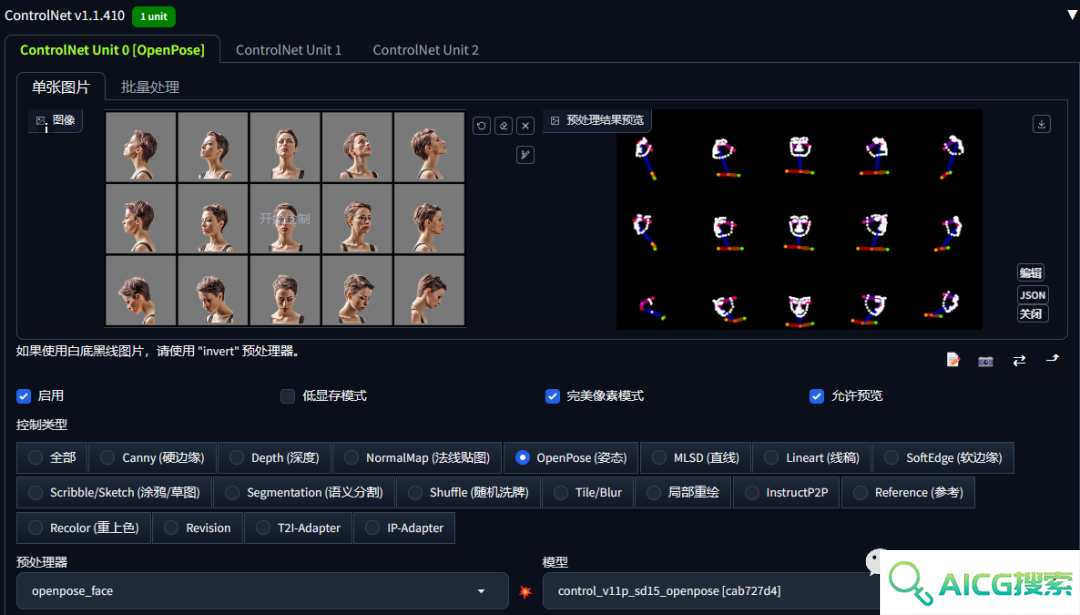Image resolution: width=1080 pixels, height=615 pixels.
Task: Click the swap arrows mirror icon
Action: [x=1019, y=360]
